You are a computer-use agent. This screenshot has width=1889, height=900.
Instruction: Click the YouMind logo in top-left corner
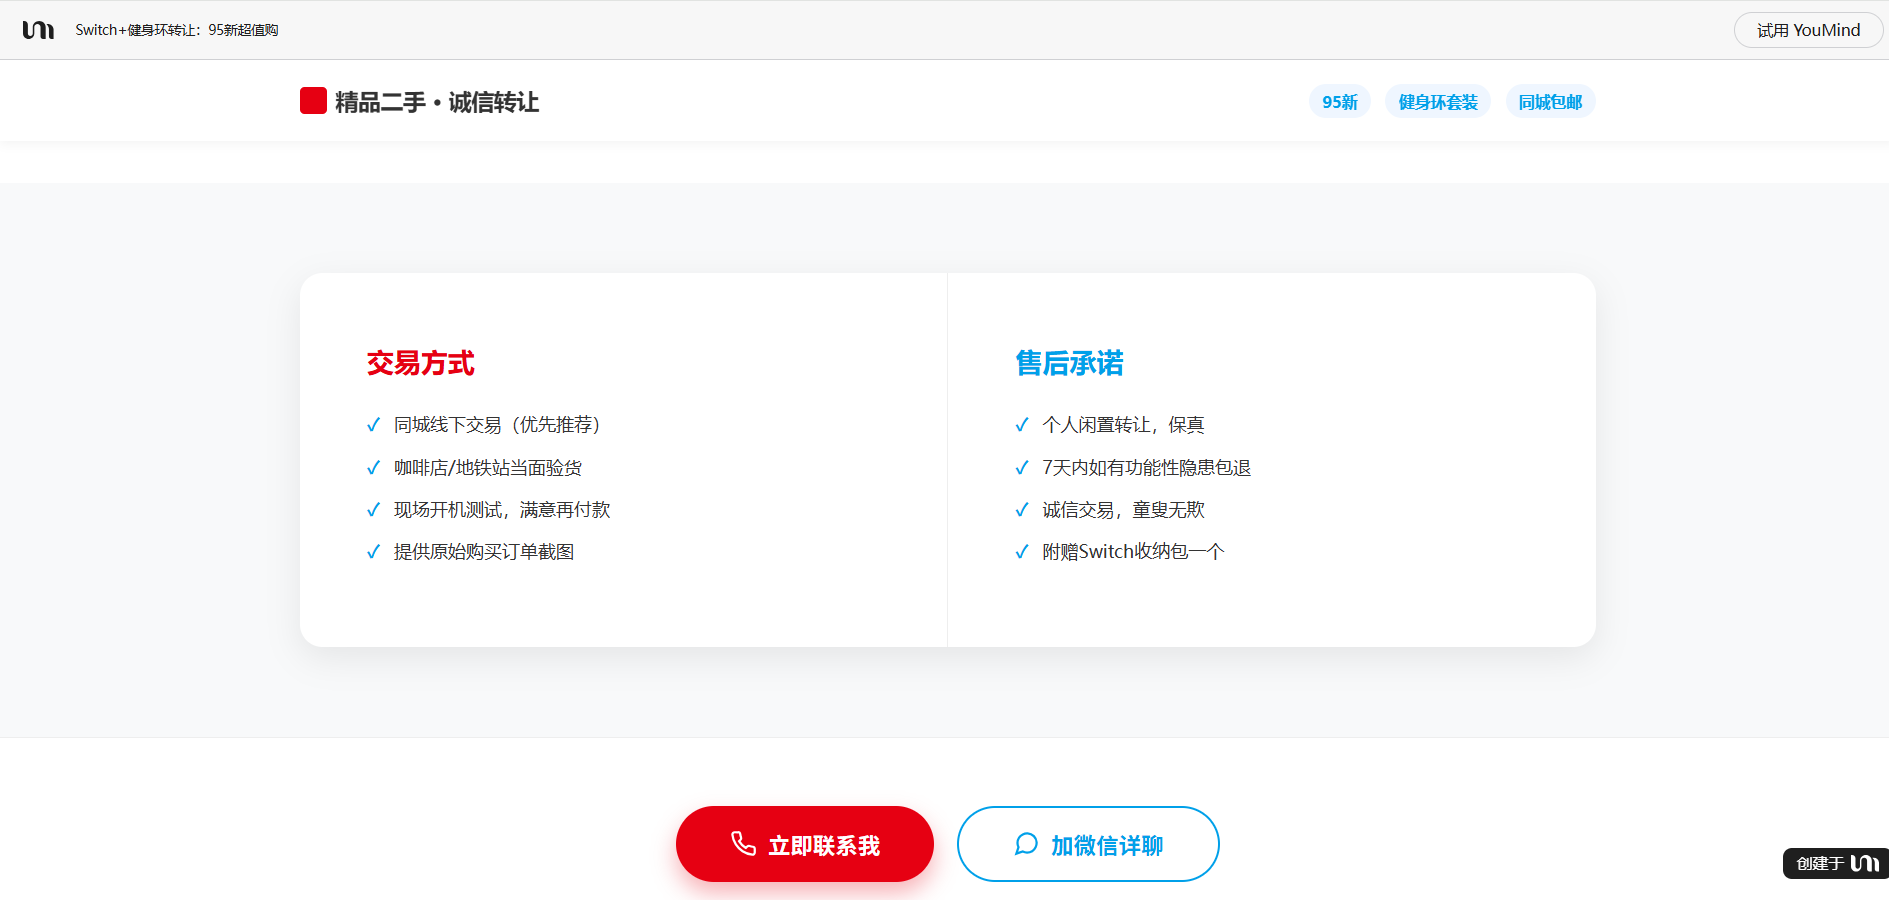tap(38, 30)
